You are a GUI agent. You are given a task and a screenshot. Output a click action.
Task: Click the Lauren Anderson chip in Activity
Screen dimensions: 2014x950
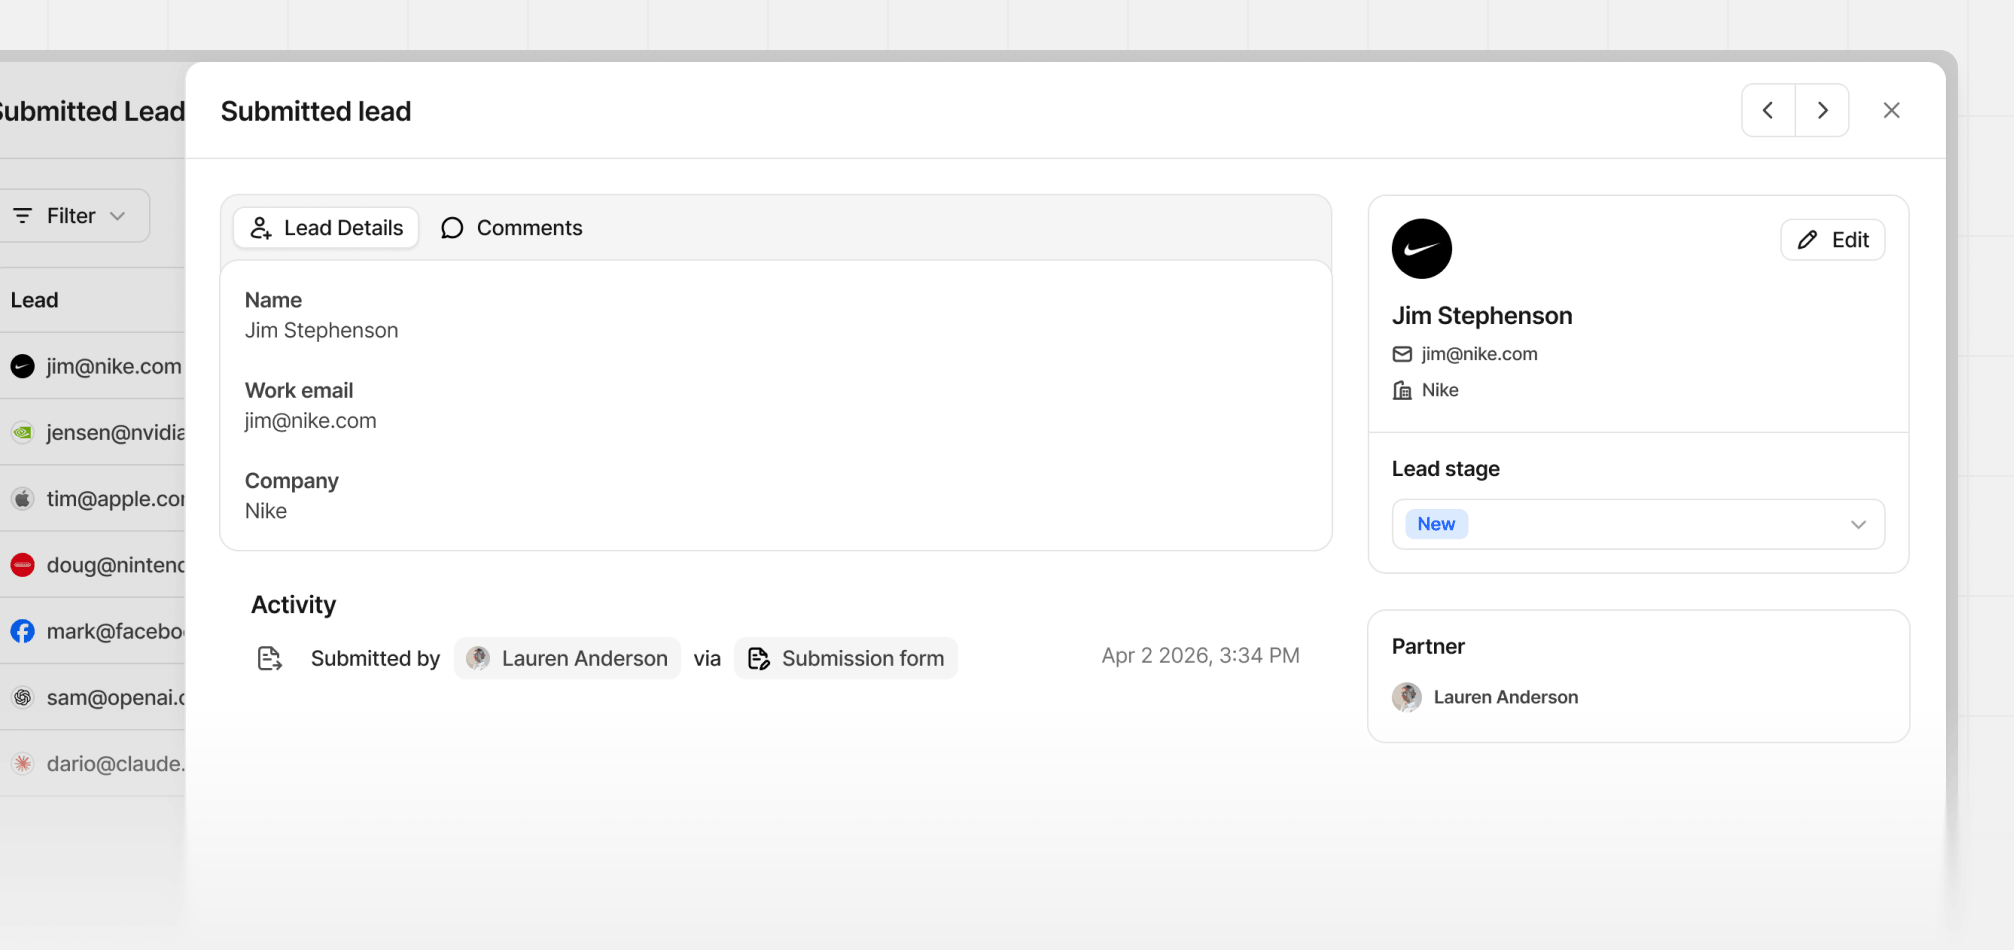click(x=567, y=658)
